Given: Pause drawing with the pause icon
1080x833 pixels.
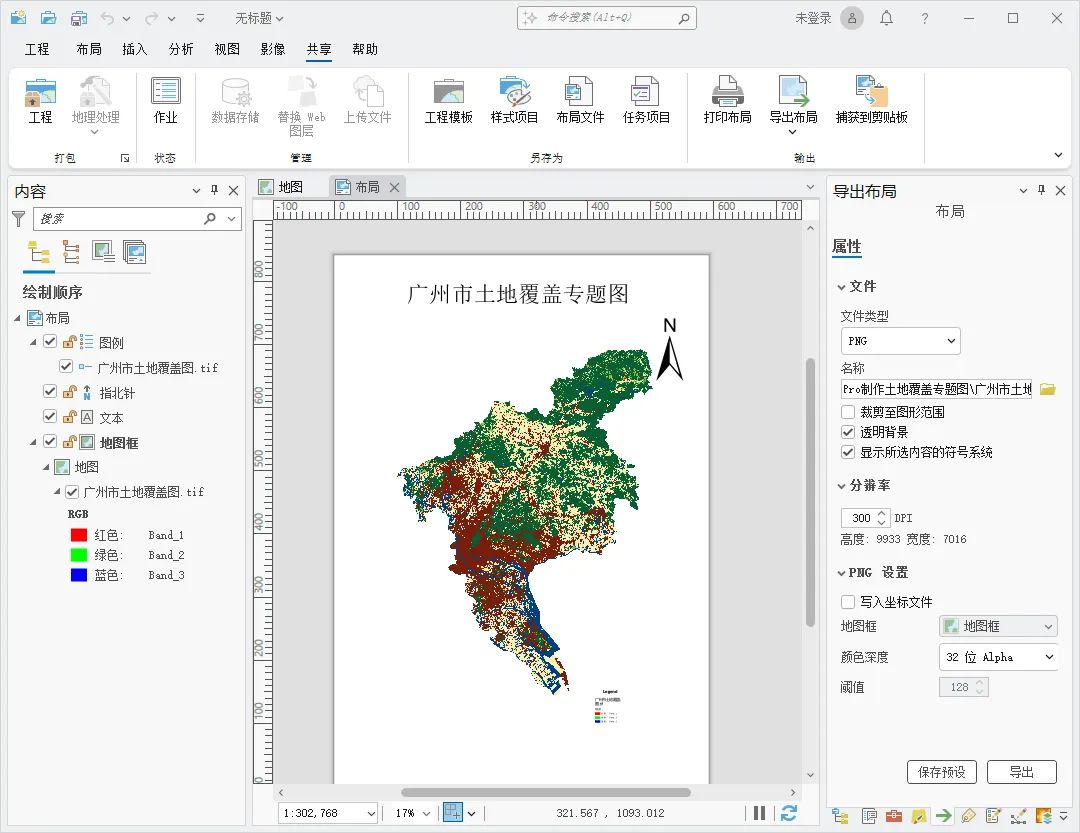Looking at the screenshot, I should 759,813.
